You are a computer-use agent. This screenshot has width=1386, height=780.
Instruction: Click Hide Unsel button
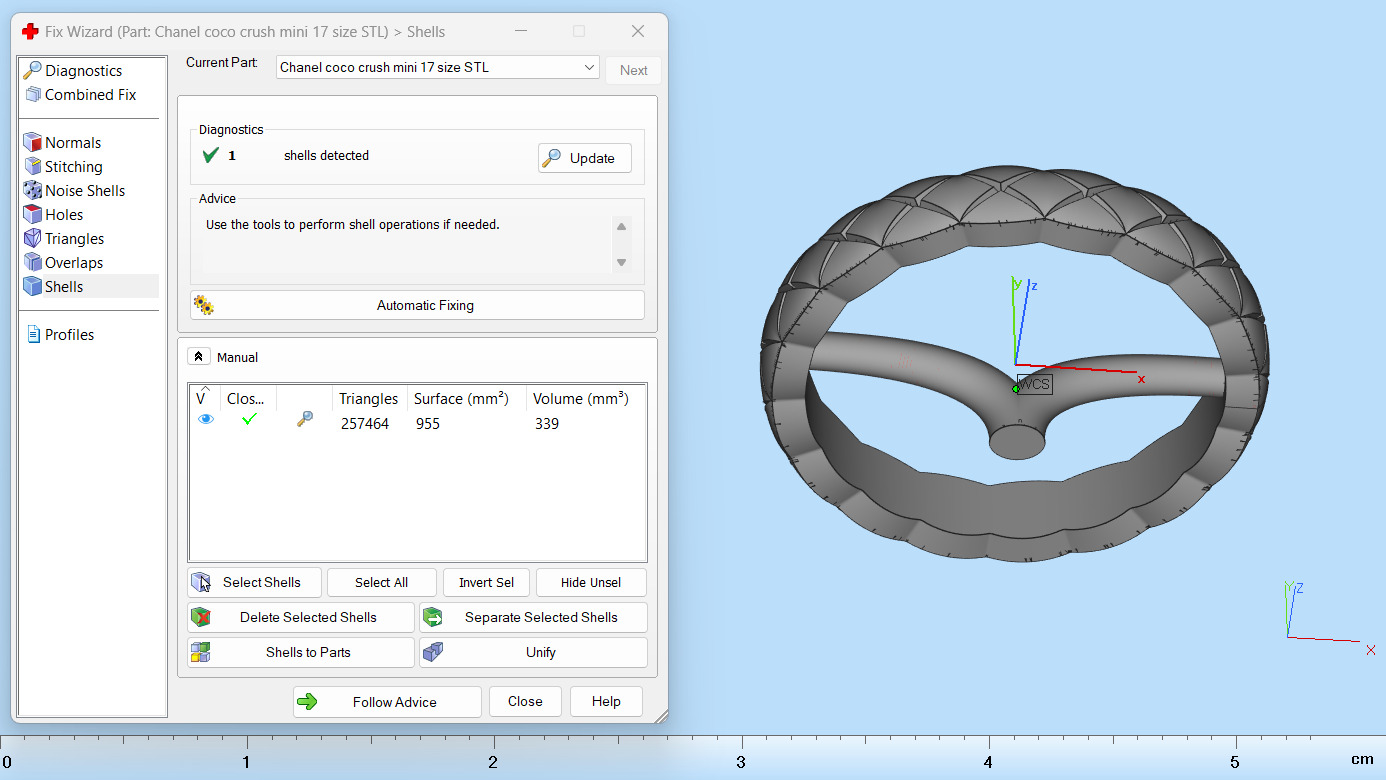tap(591, 582)
